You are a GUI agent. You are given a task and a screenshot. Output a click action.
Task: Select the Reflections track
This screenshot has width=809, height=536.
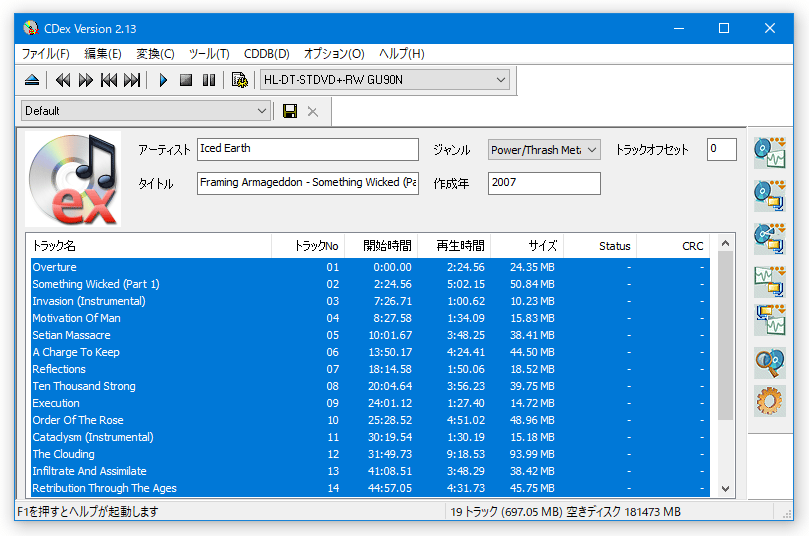click(370, 369)
